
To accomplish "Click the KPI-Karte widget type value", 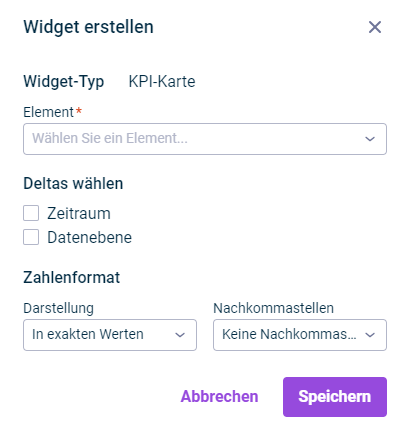I will (162, 81).
